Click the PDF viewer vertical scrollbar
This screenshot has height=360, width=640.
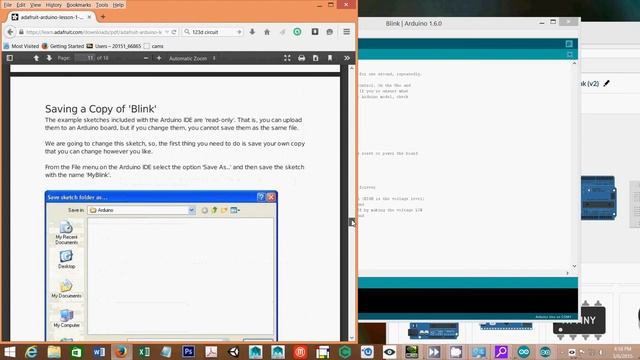pos(352,202)
